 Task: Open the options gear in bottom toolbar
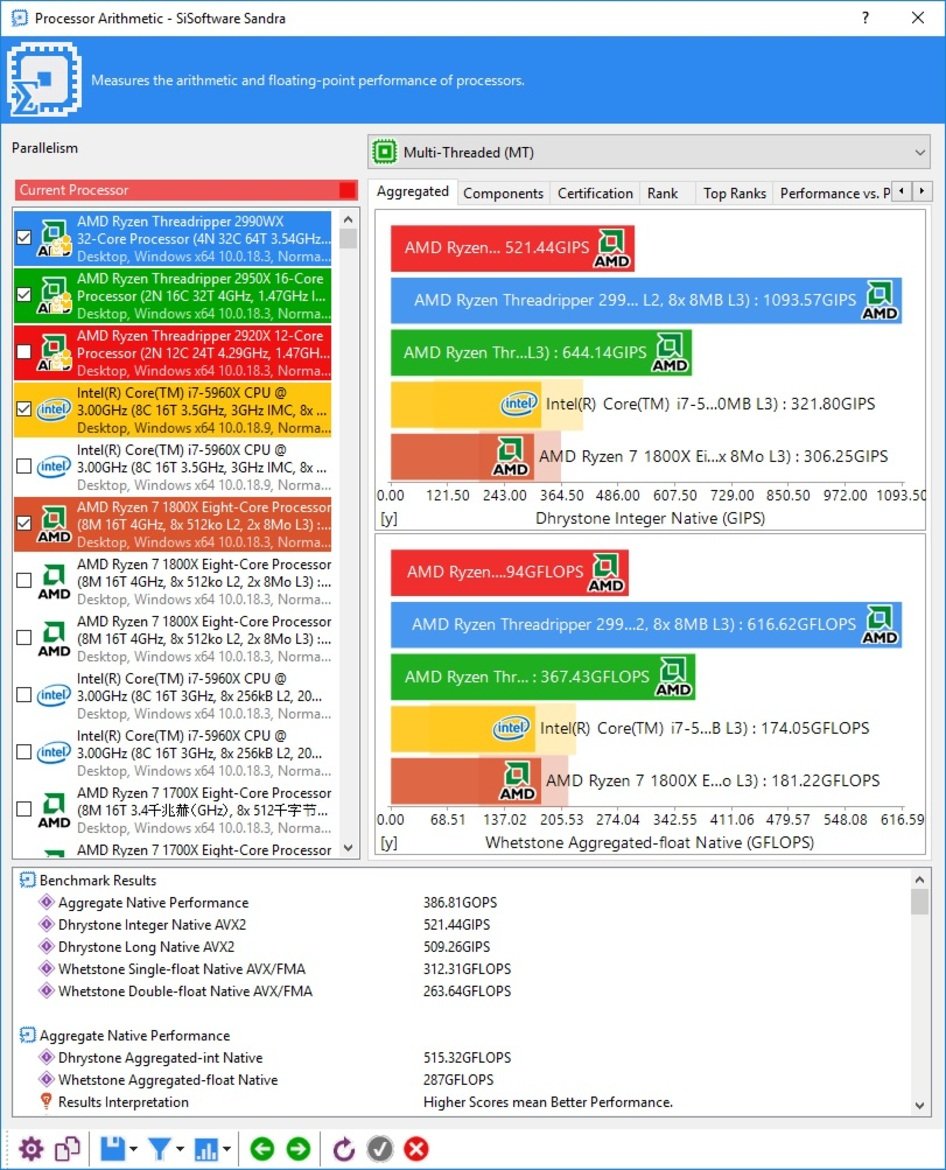point(31,1148)
